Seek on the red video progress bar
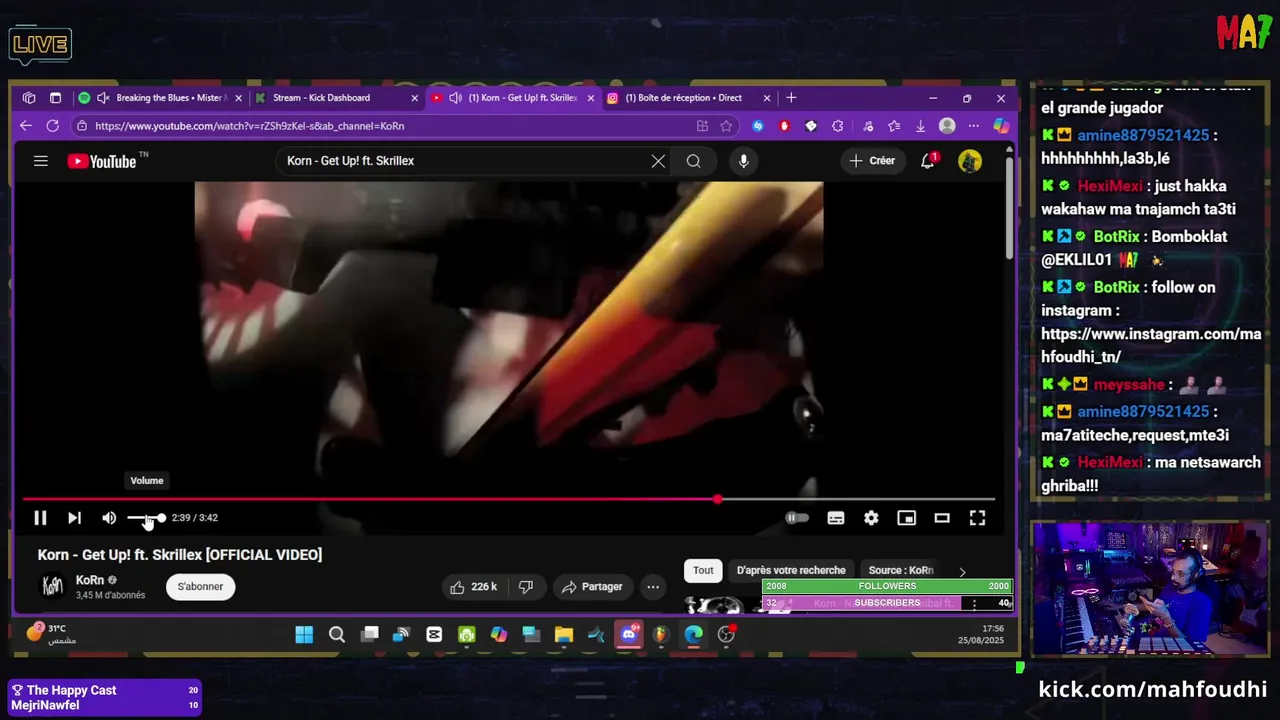The width and height of the screenshot is (1280, 720). [508, 499]
